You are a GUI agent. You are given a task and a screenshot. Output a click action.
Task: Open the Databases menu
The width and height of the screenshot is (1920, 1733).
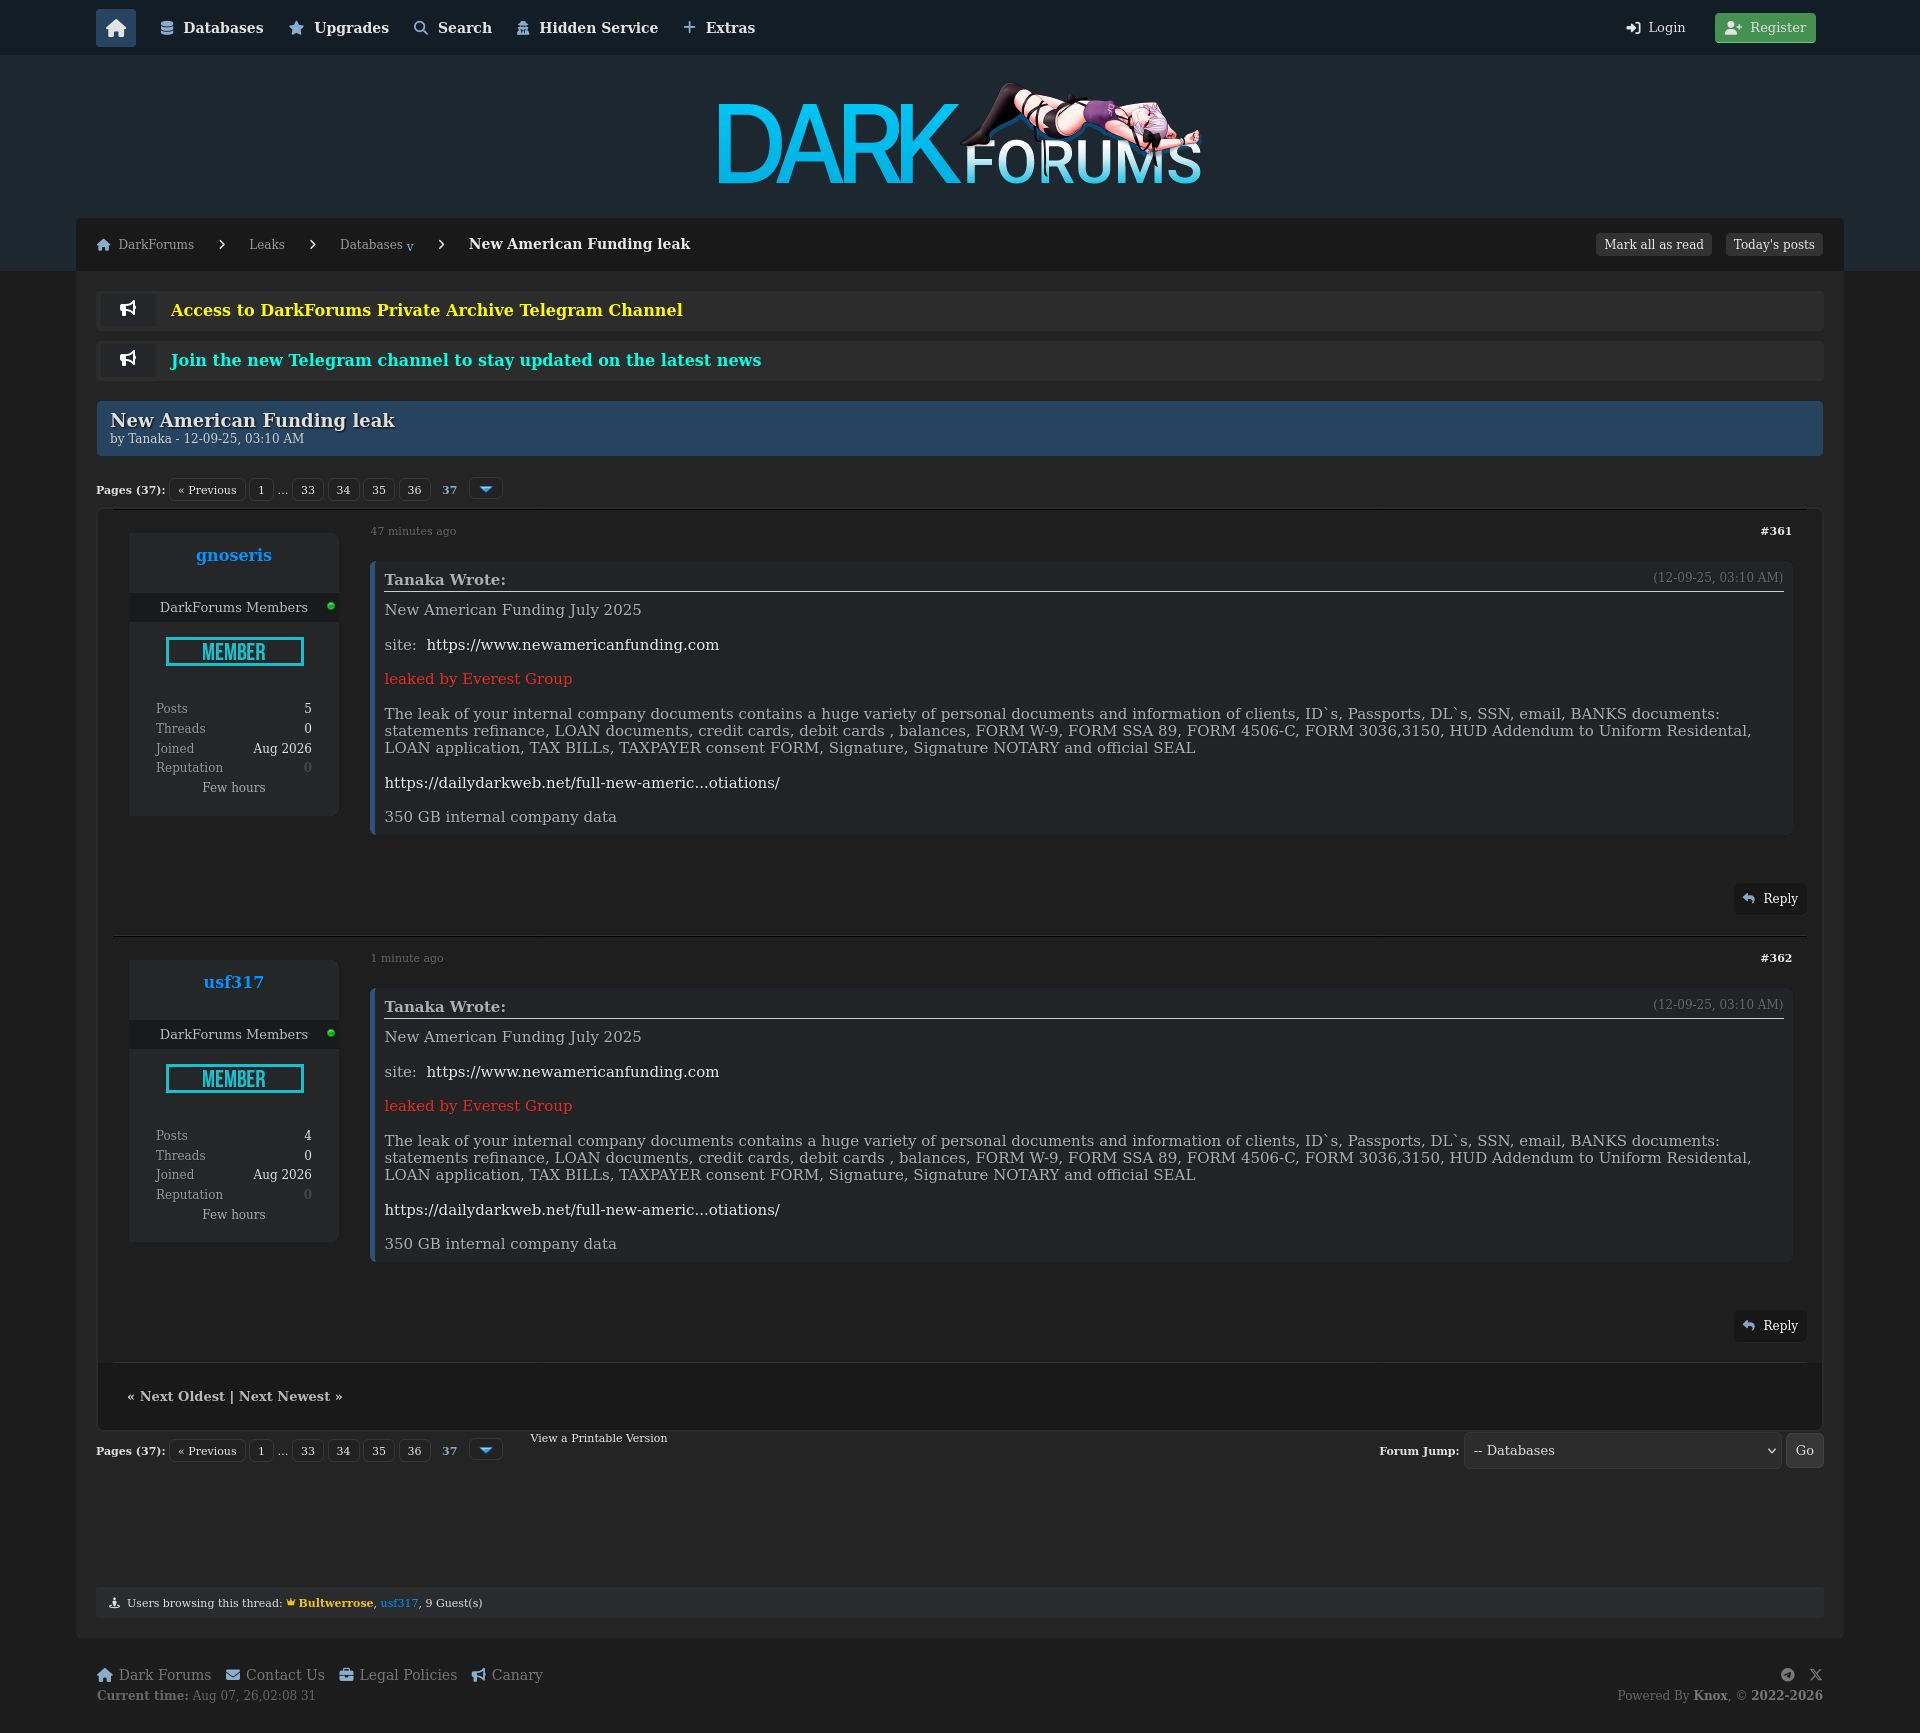pos(212,28)
